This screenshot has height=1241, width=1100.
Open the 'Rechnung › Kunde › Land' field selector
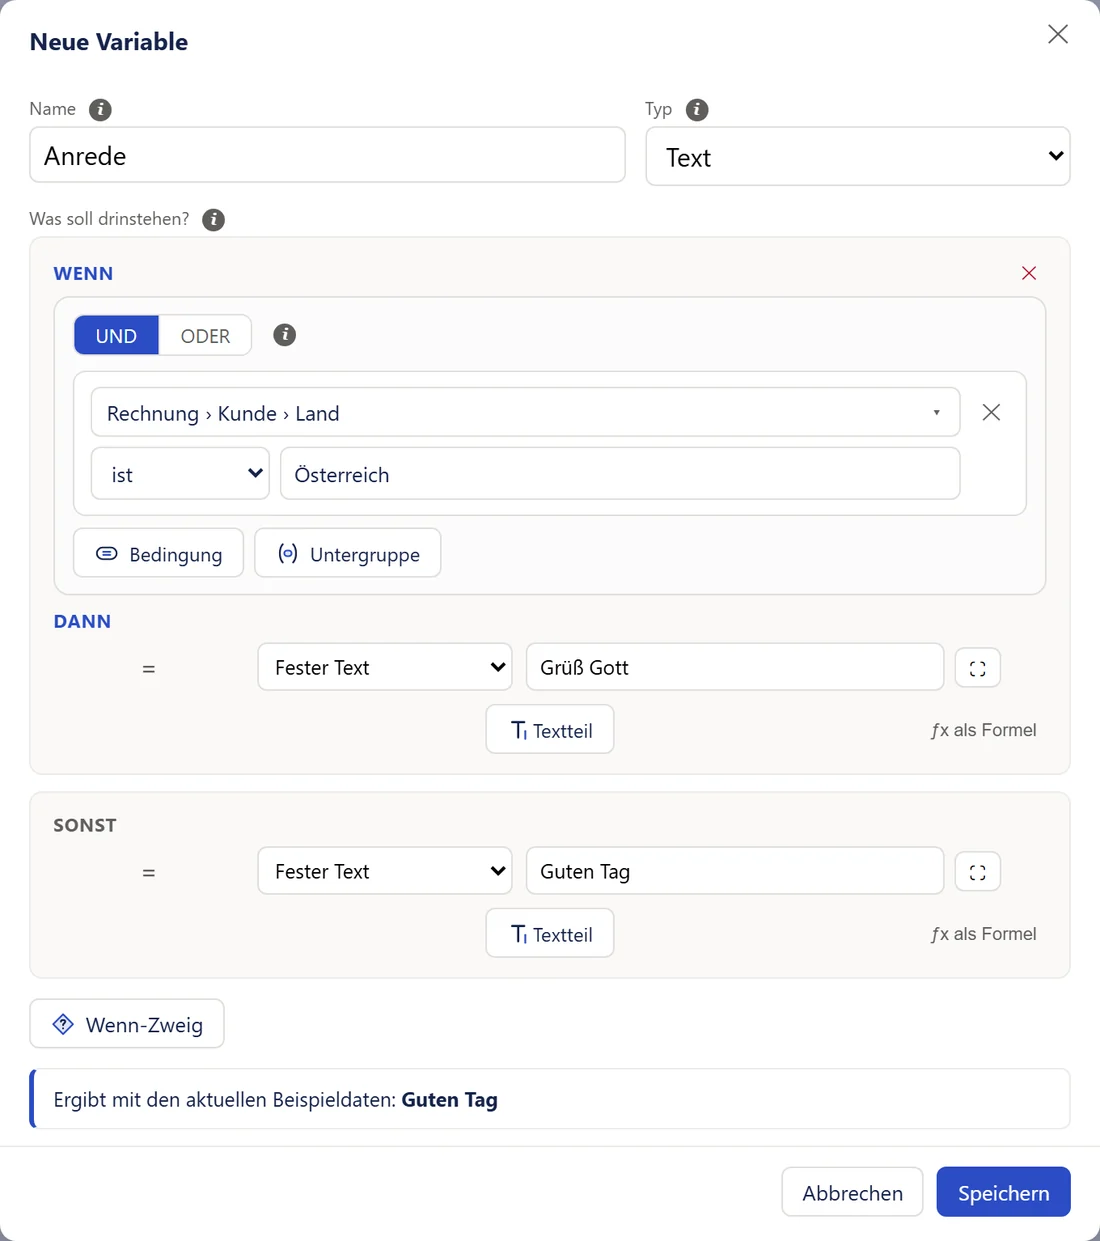click(x=525, y=413)
